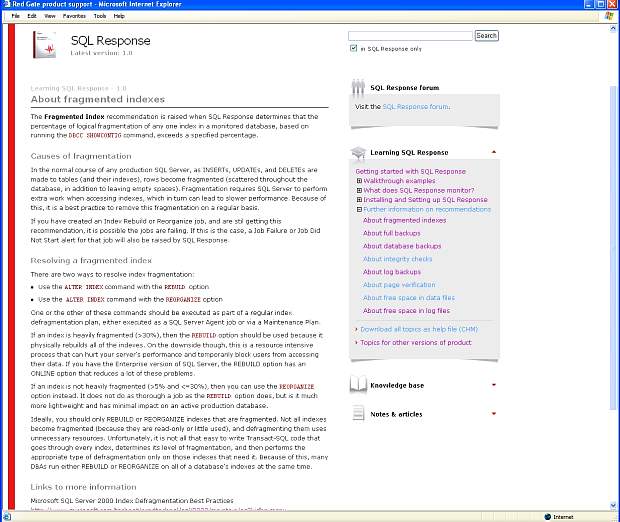Viewport: 620px width, 522px height.
Task: Open 'About log backups' link
Action: click(392, 272)
